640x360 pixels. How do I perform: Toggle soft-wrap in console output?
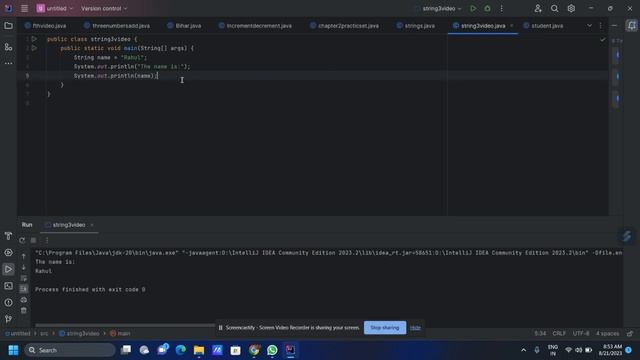24,278
